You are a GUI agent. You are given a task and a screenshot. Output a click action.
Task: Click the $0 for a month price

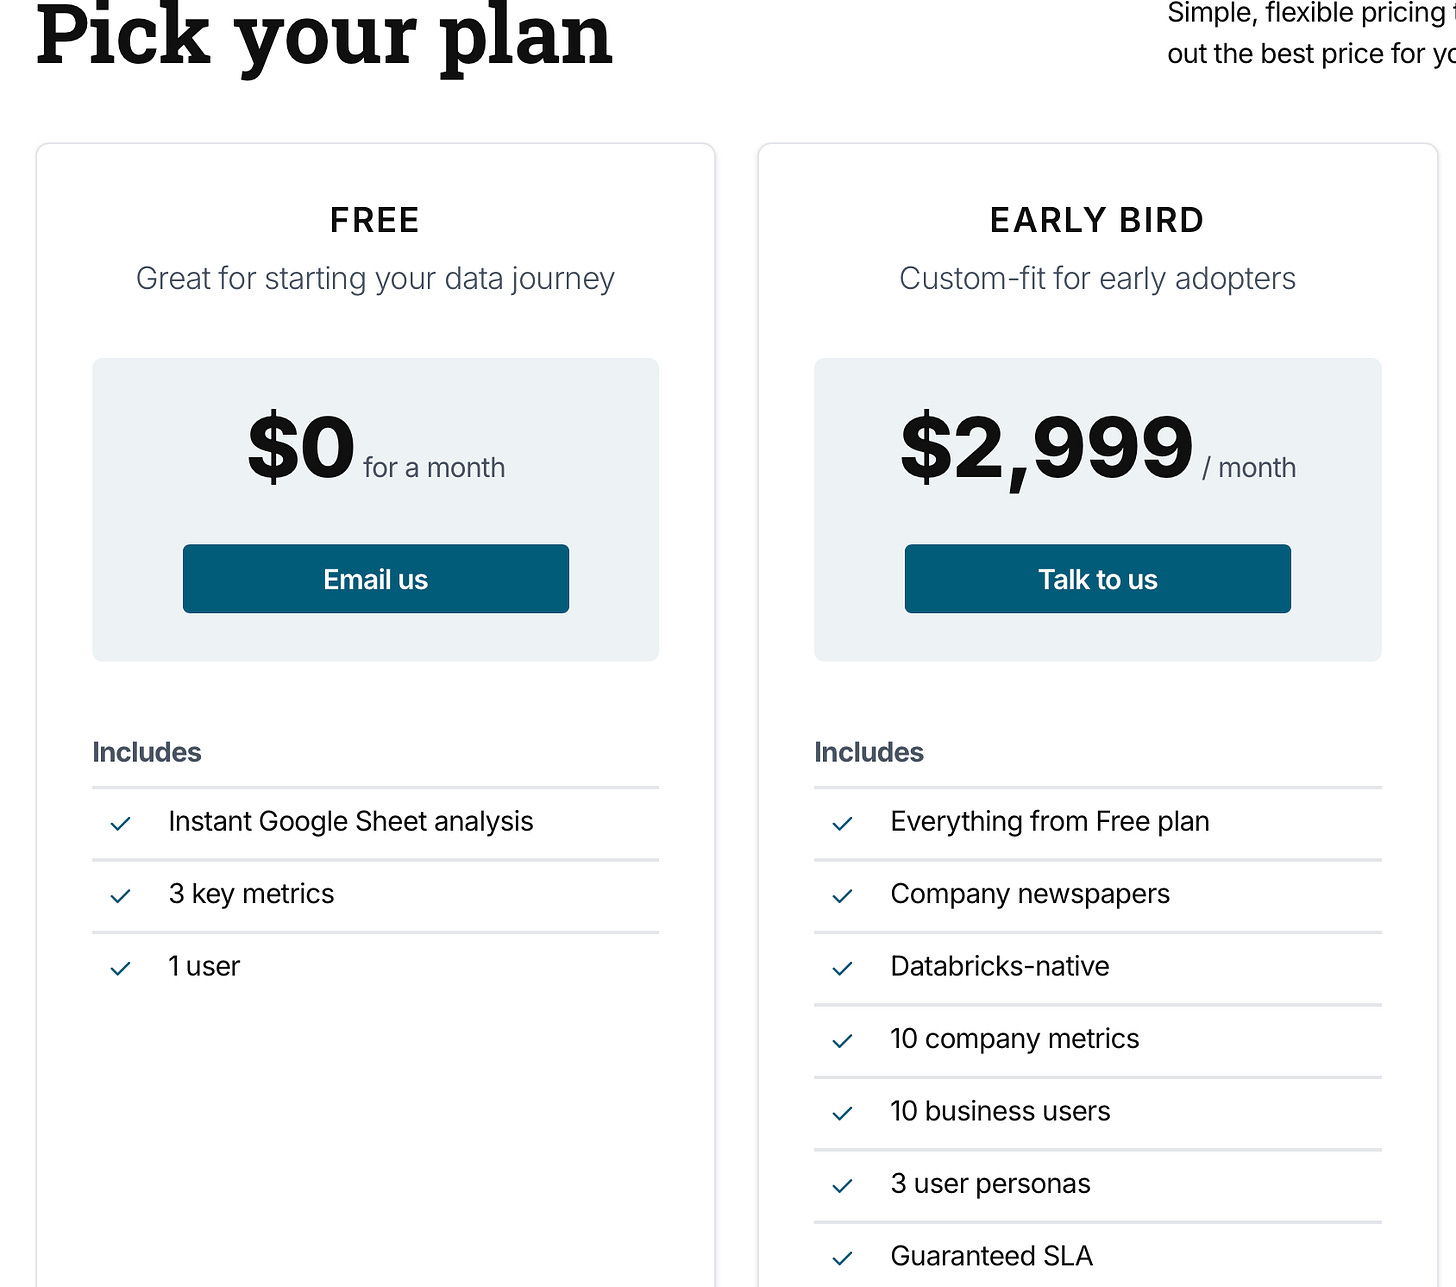tap(376, 449)
